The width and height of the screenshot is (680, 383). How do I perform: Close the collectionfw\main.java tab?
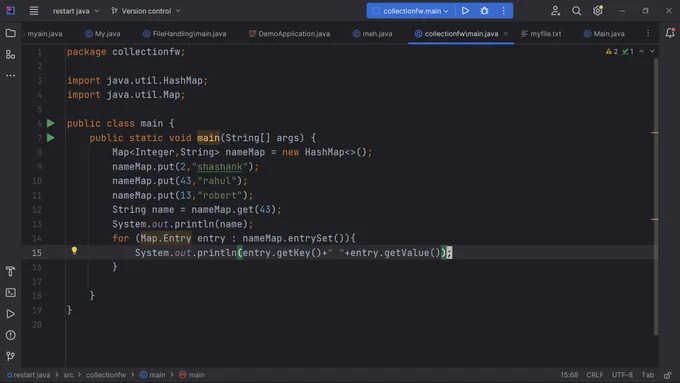(x=506, y=33)
